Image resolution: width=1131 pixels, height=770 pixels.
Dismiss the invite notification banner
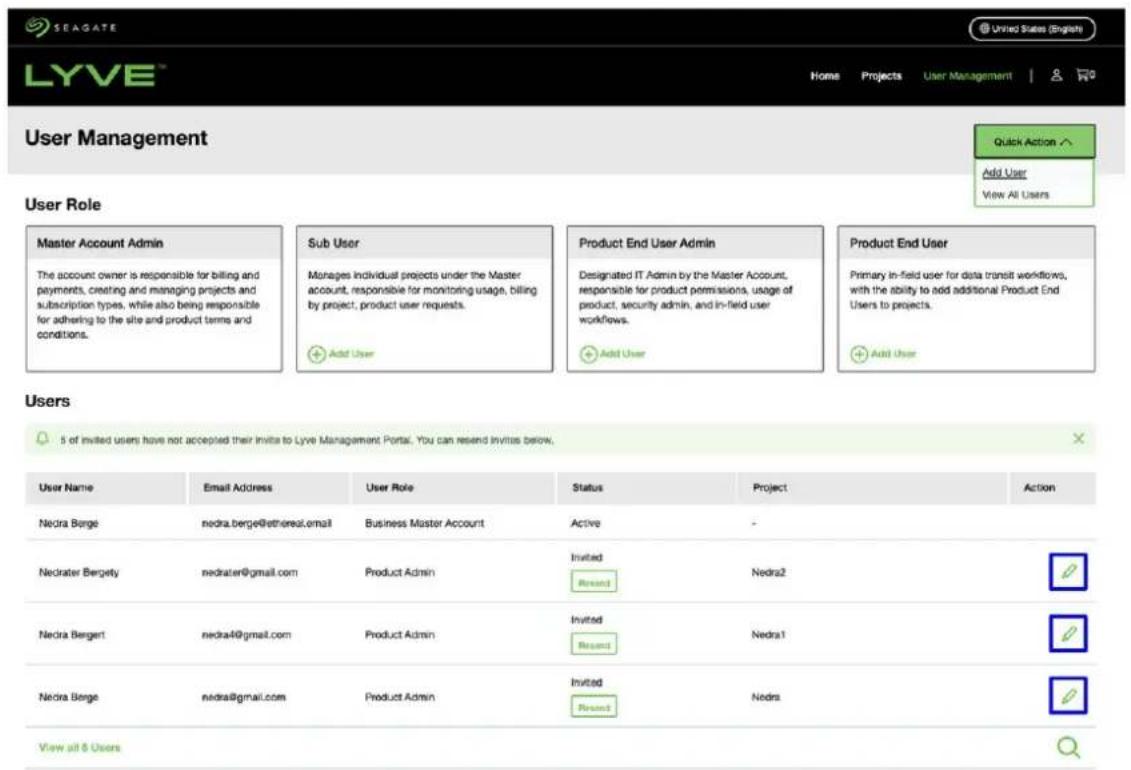tap(1078, 438)
